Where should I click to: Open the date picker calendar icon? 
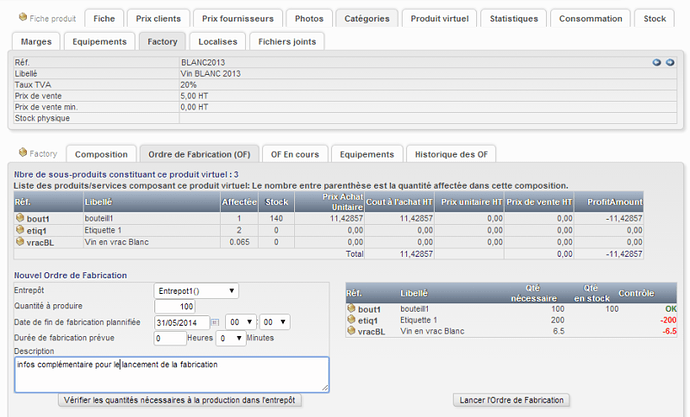pyautogui.click(x=215, y=323)
